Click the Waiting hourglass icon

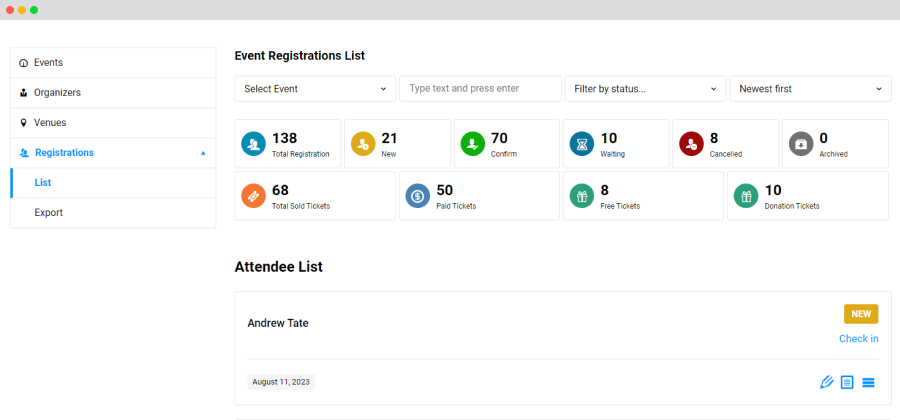tap(582, 143)
